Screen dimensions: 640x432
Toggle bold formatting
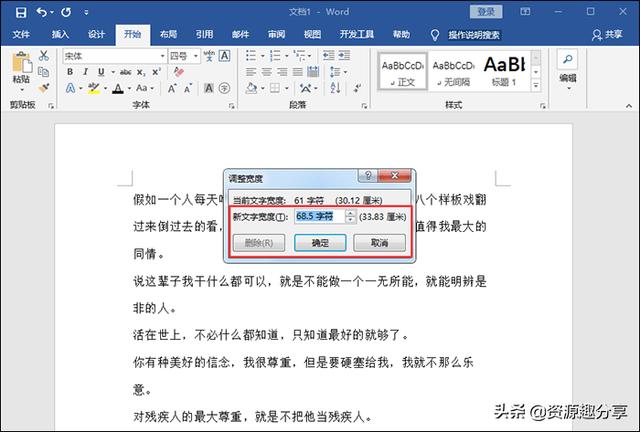[x=70, y=72]
